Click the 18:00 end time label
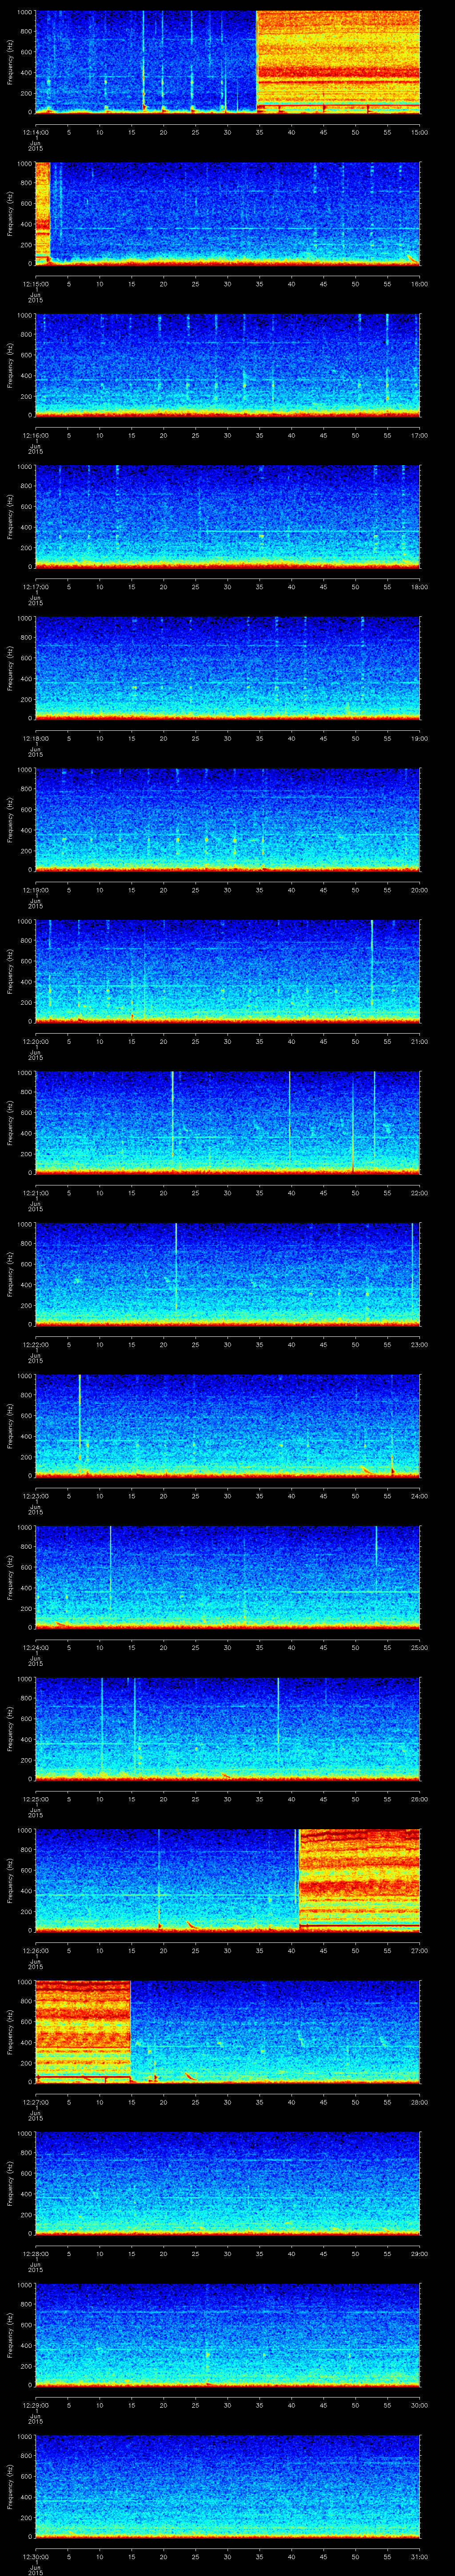Image resolution: width=455 pixels, height=2576 pixels. pos(420,587)
